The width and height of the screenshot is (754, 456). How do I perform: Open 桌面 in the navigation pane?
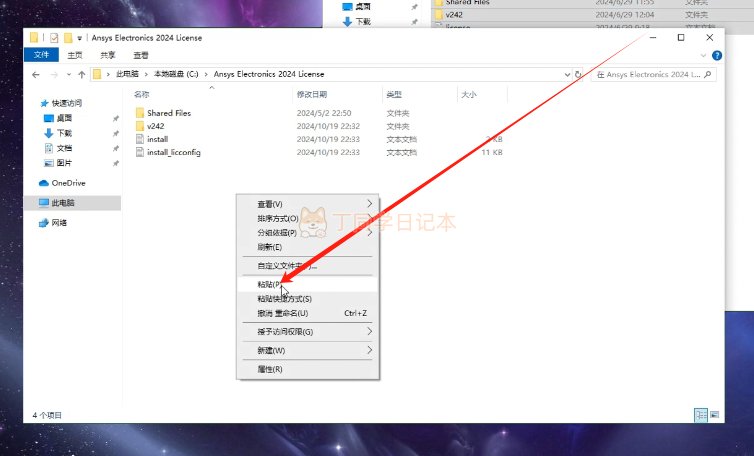coord(64,118)
